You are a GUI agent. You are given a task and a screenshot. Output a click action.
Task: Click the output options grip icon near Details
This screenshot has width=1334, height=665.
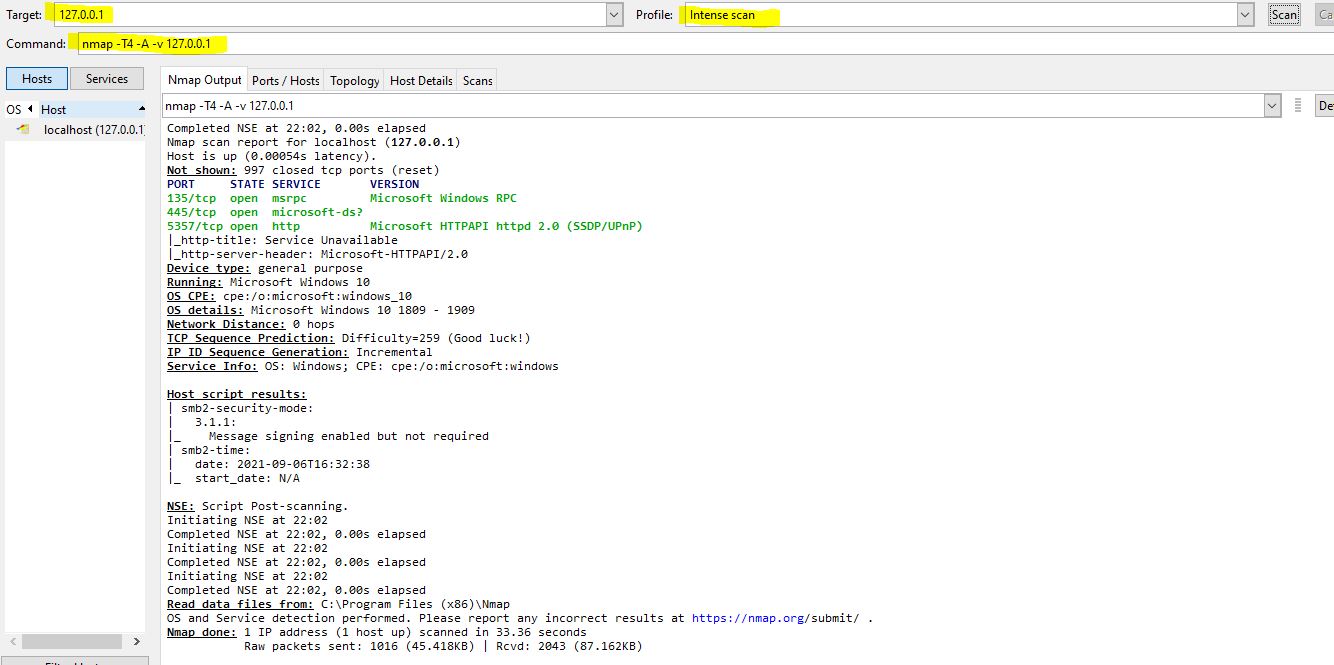click(1297, 105)
